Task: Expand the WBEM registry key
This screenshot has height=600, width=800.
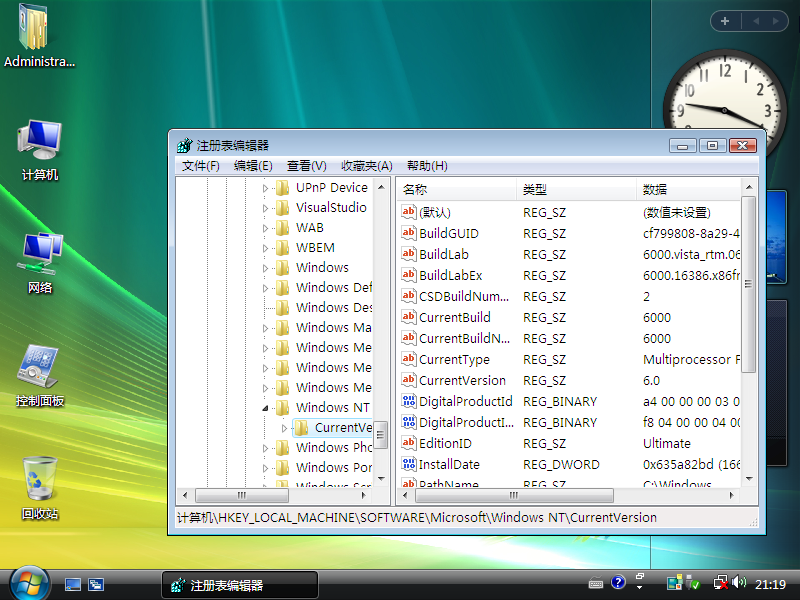Action: point(265,248)
